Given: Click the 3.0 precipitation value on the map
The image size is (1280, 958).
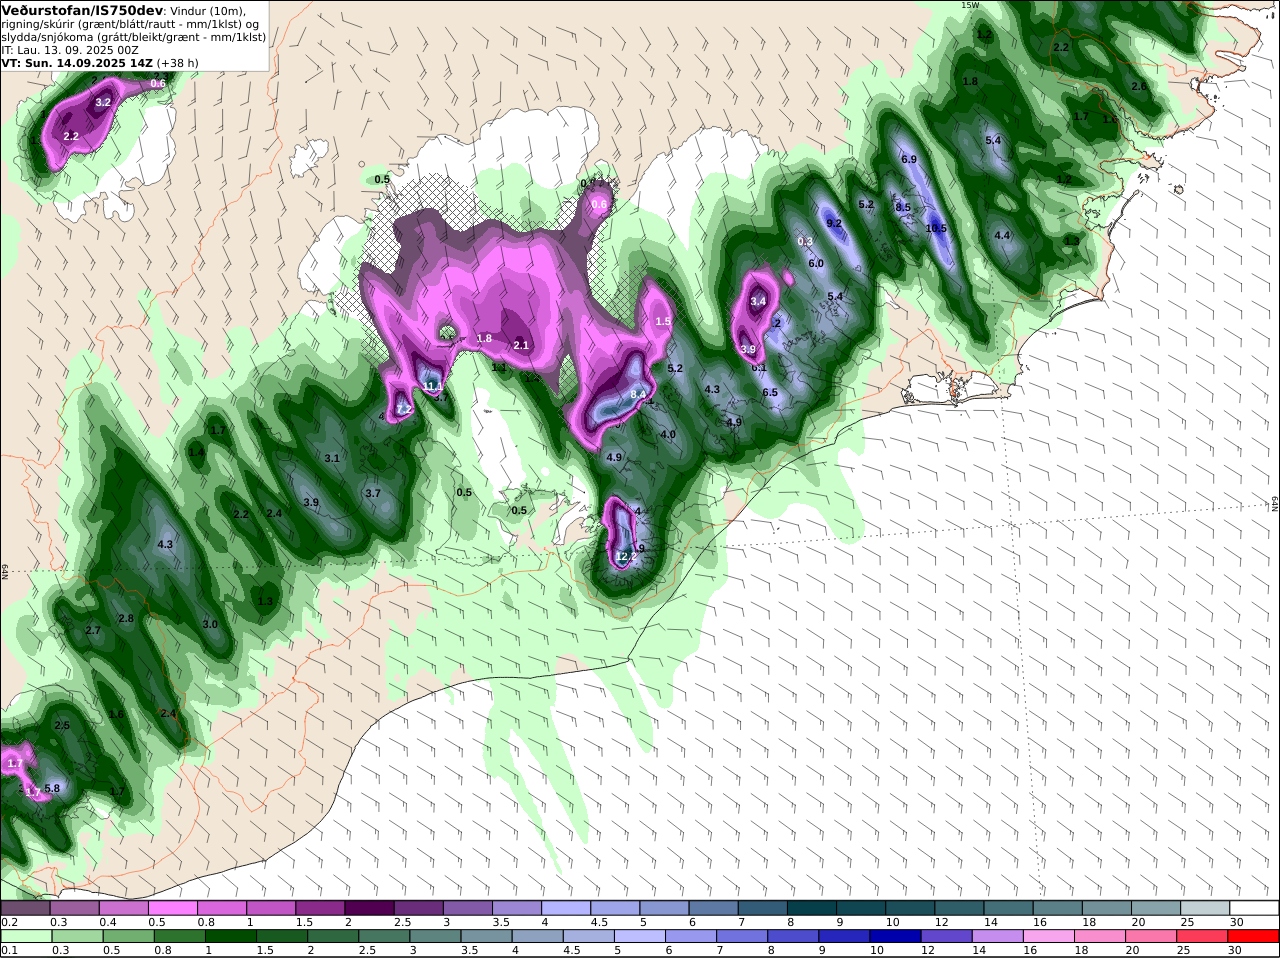Looking at the screenshot, I should pos(210,624).
